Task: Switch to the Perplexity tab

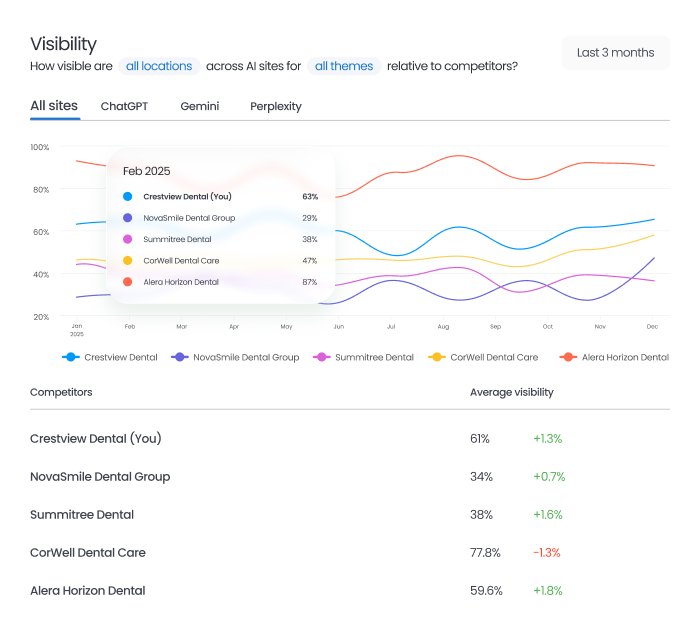Action: tap(276, 107)
